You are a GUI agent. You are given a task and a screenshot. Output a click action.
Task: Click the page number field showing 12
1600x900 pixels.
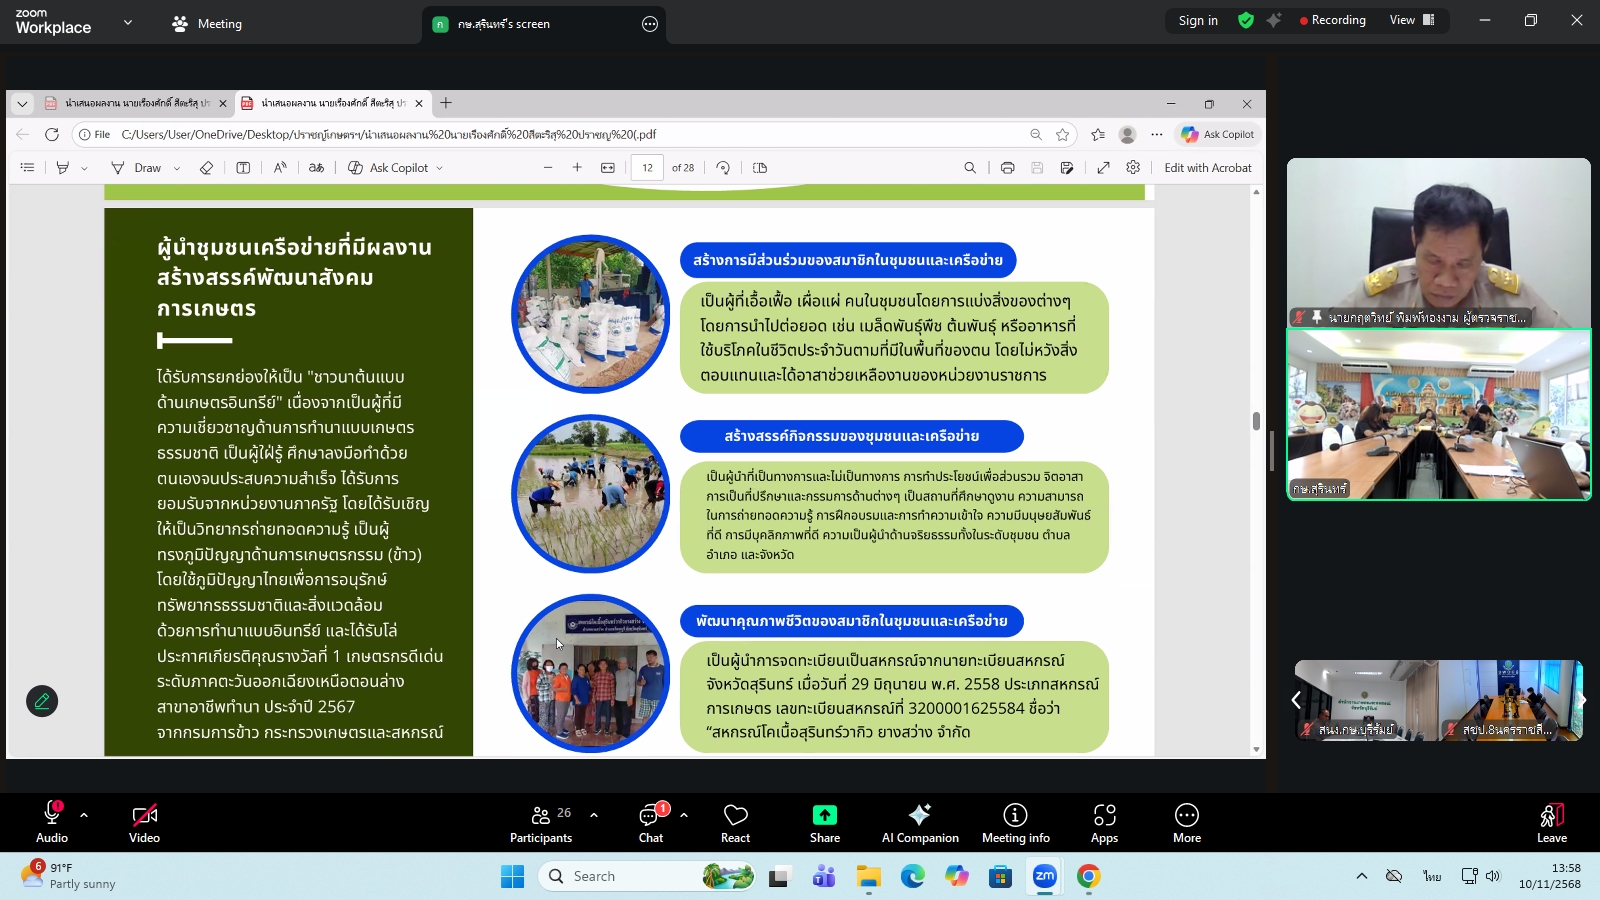(648, 167)
